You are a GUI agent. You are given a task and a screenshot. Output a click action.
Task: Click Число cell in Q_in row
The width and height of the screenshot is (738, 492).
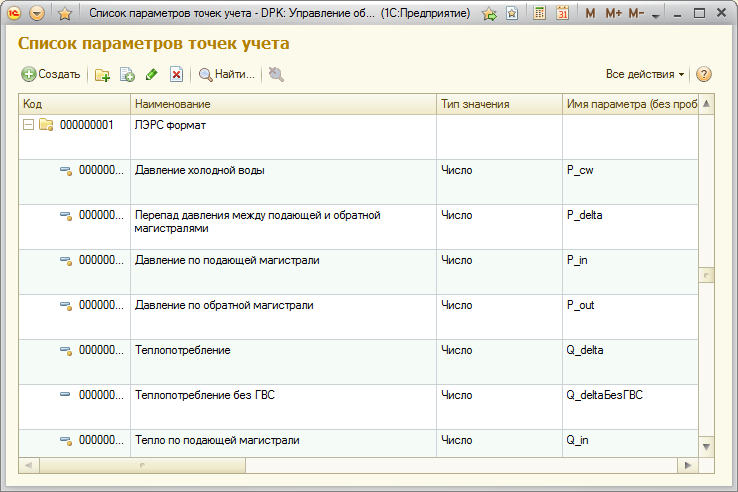[499, 443]
